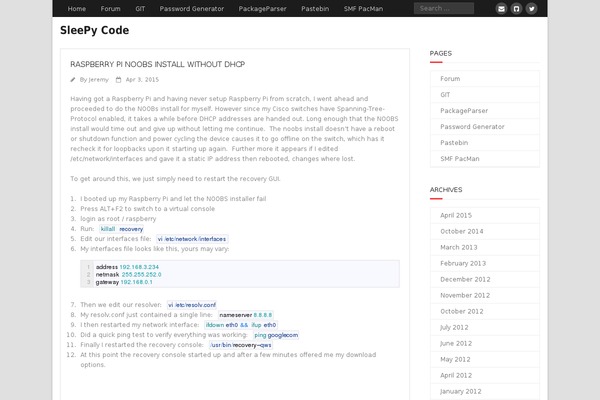
Task: Click the 'address 192.168.3.234' code line
Action: 127,267
